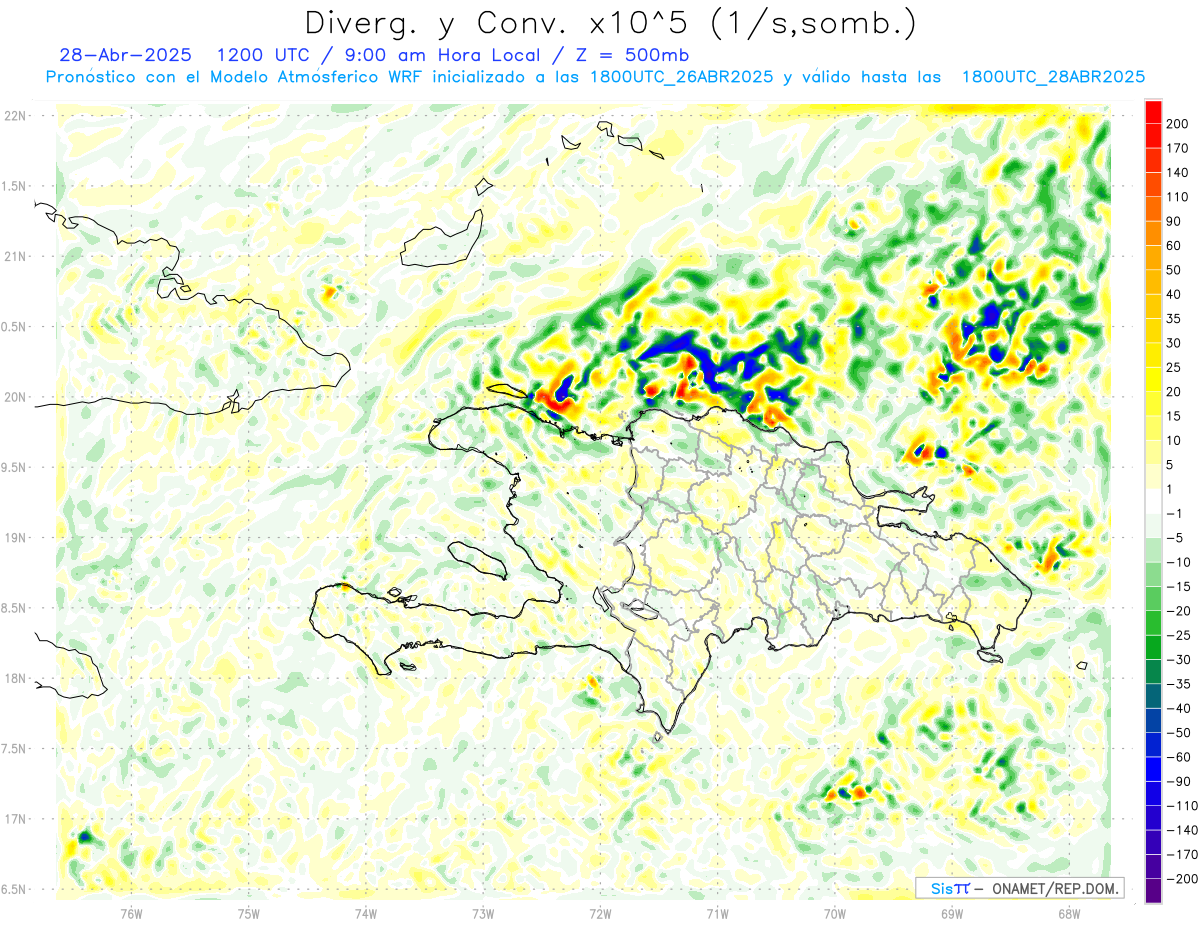Click the '19N' latitude label
The width and height of the screenshot is (1200, 927).
tap(15, 538)
